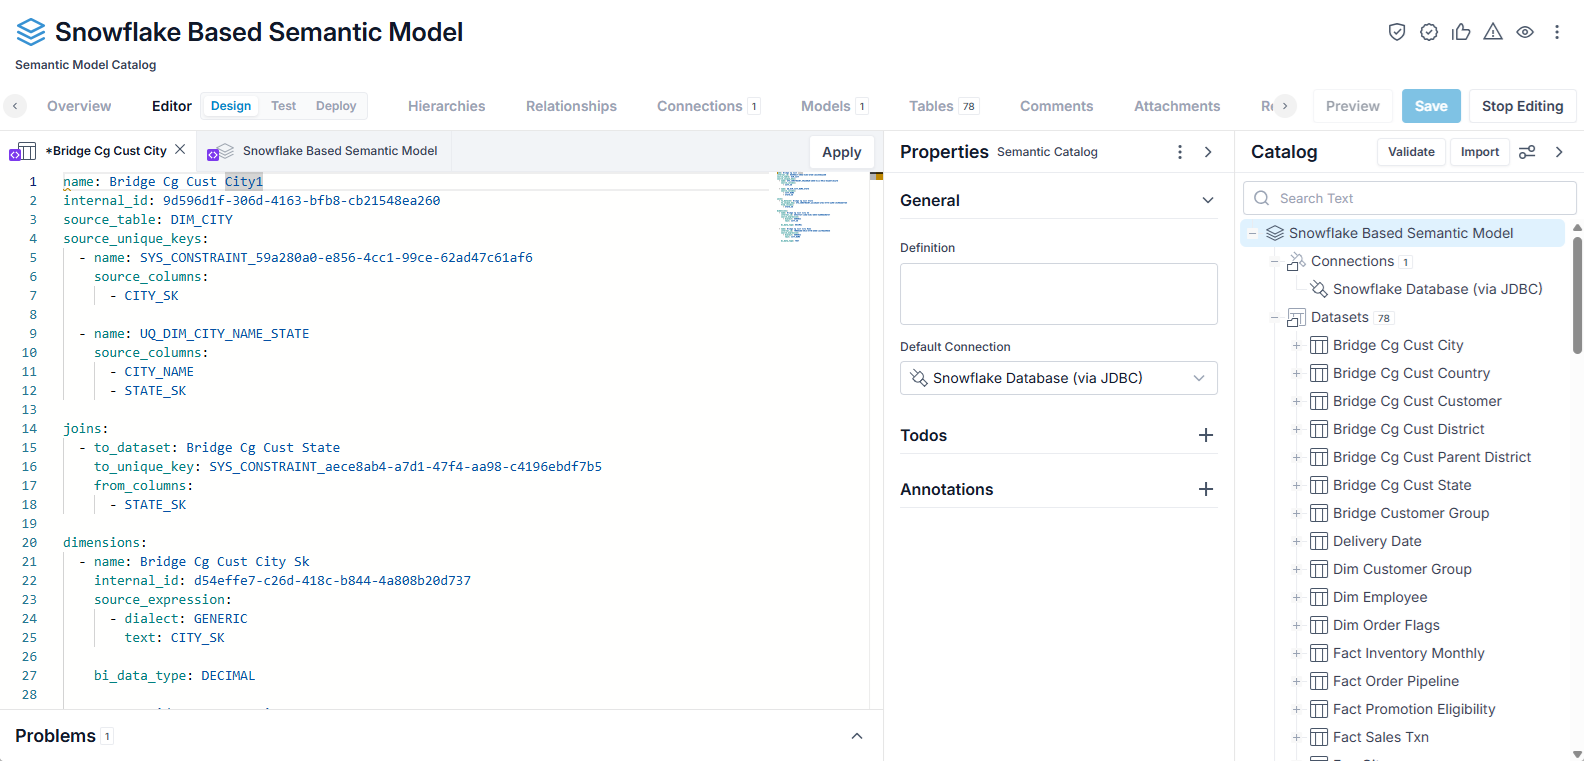Collapse the Snowflake Based Semantic Model tree node
The height and width of the screenshot is (761, 1584).
coord(1253,233)
